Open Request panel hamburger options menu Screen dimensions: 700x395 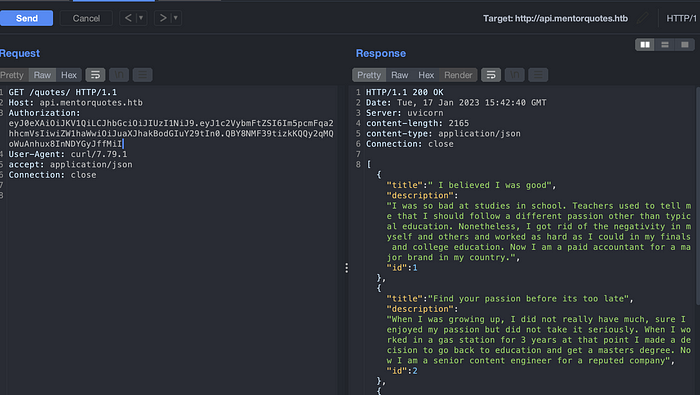[142, 75]
